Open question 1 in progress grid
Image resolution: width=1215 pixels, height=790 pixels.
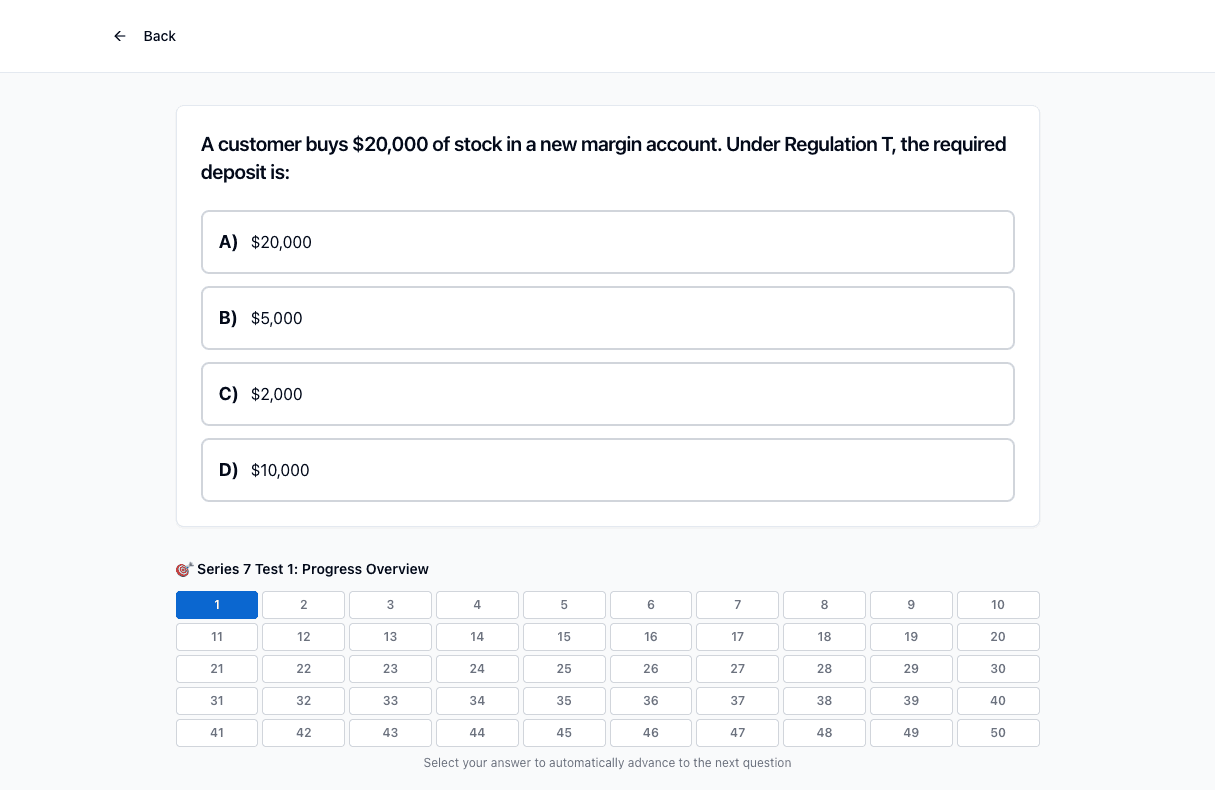tap(217, 605)
